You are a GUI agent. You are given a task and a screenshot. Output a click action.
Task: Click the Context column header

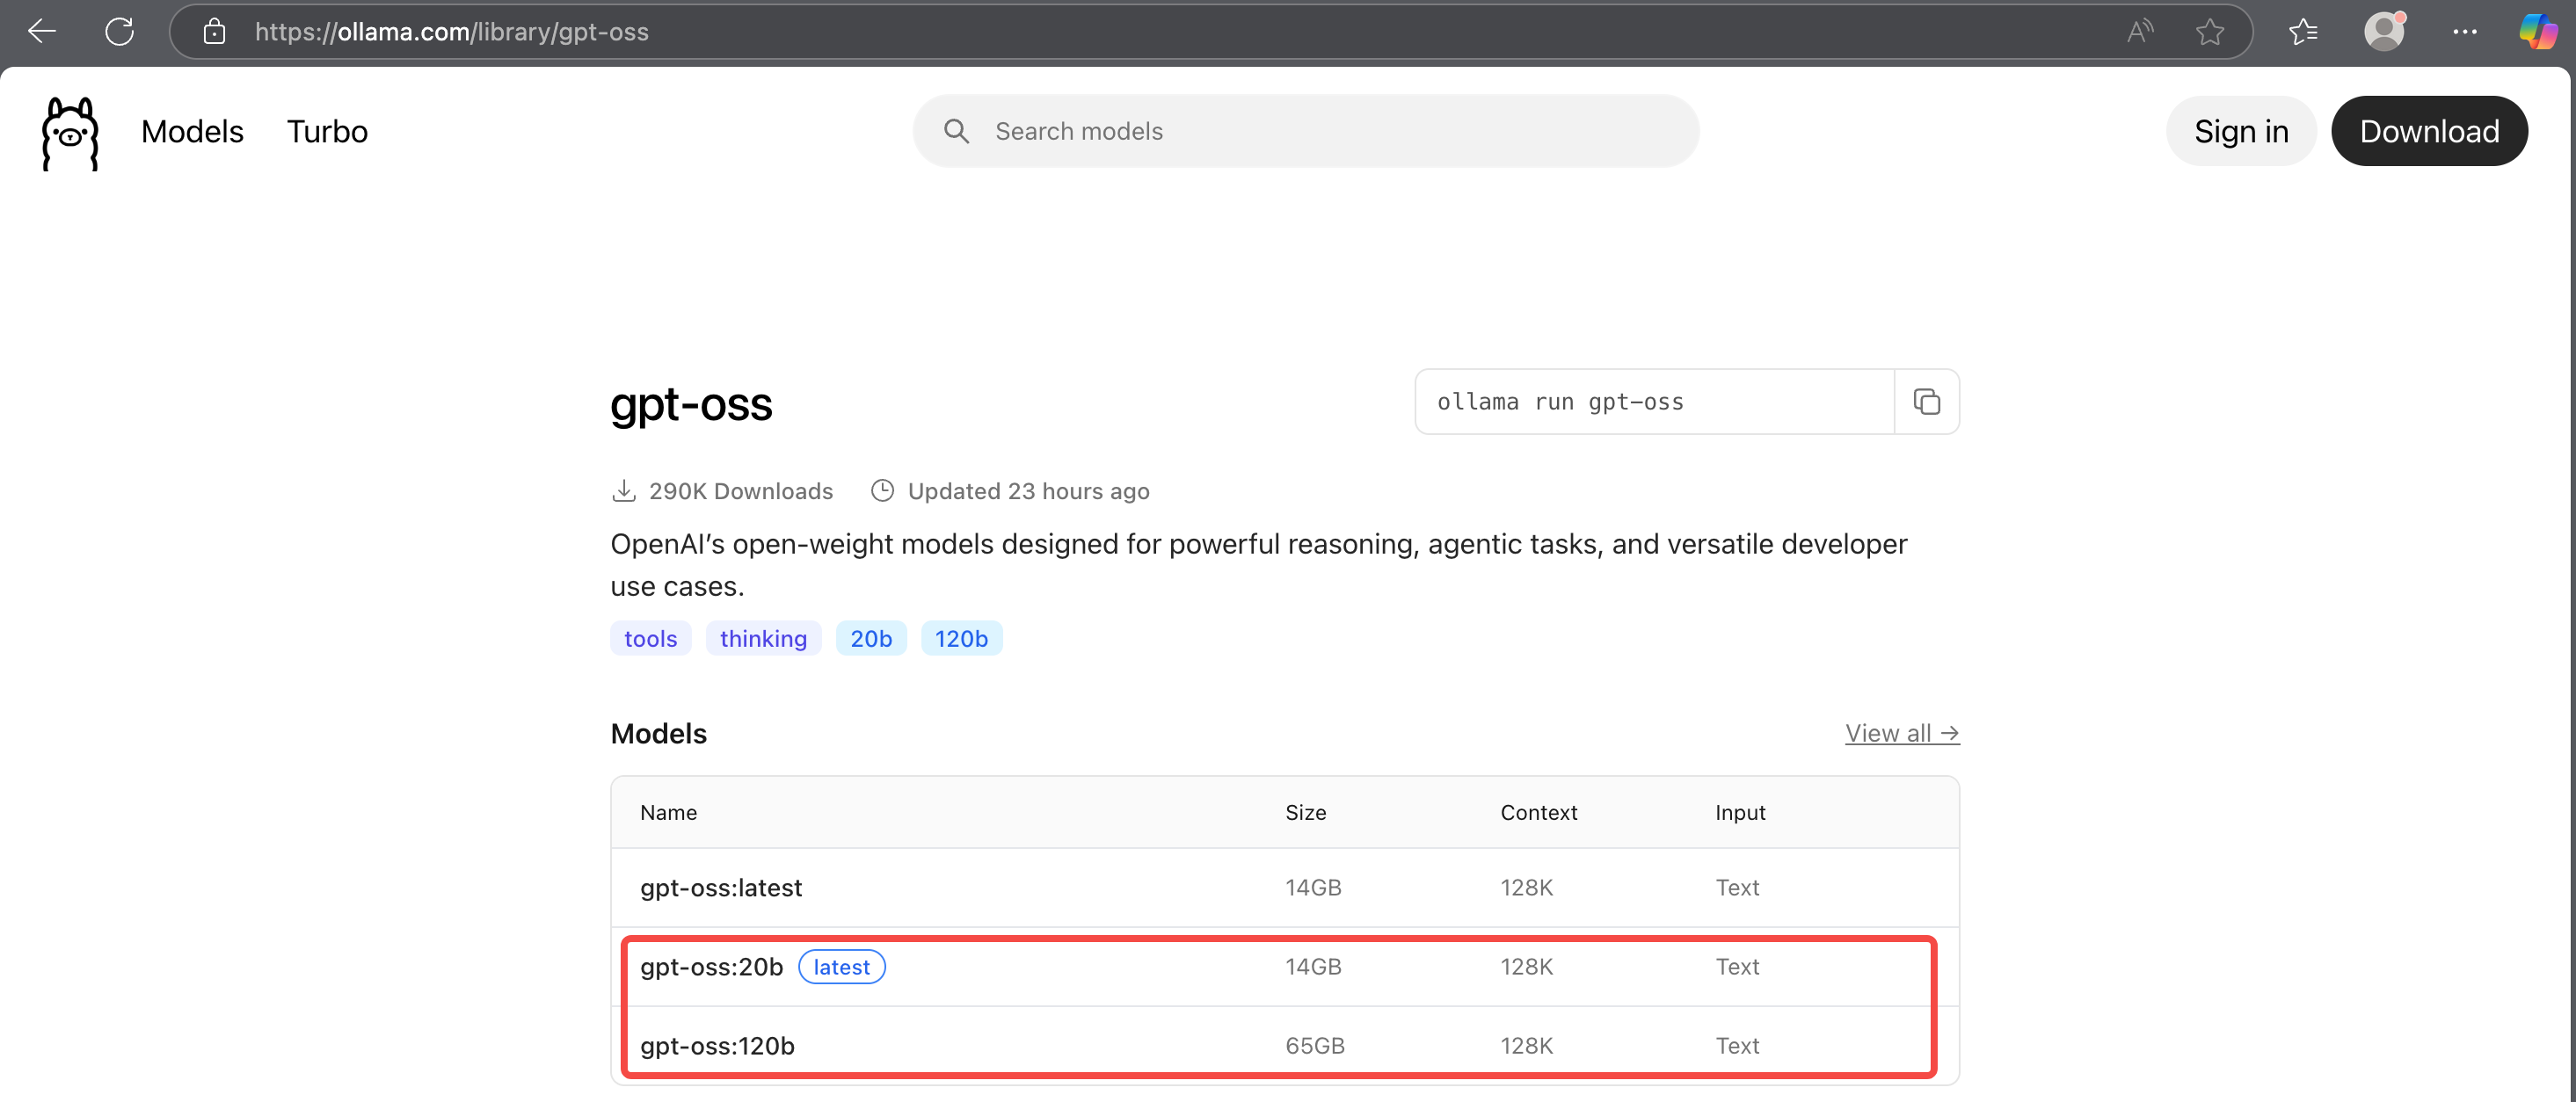pyautogui.click(x=1538, y=813)
